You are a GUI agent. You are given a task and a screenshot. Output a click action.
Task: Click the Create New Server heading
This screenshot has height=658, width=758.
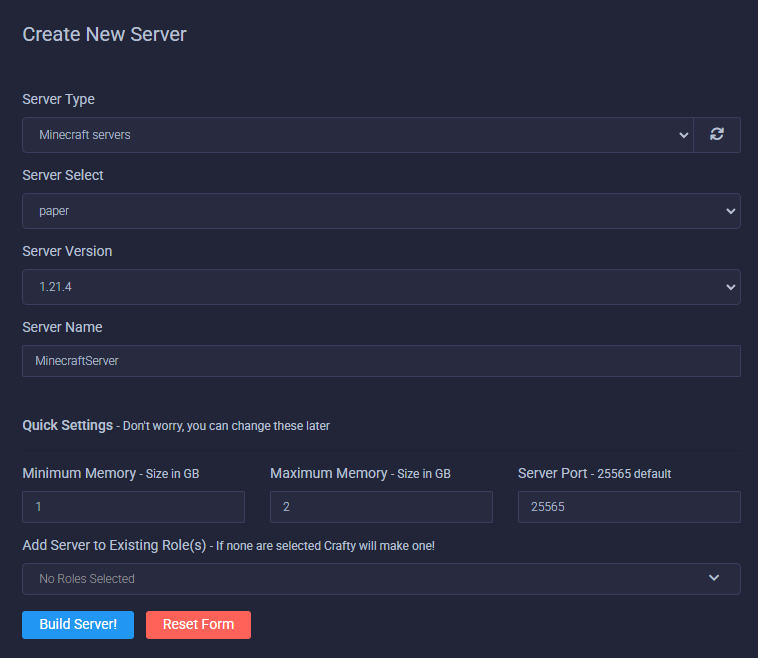tap(104, 34)
